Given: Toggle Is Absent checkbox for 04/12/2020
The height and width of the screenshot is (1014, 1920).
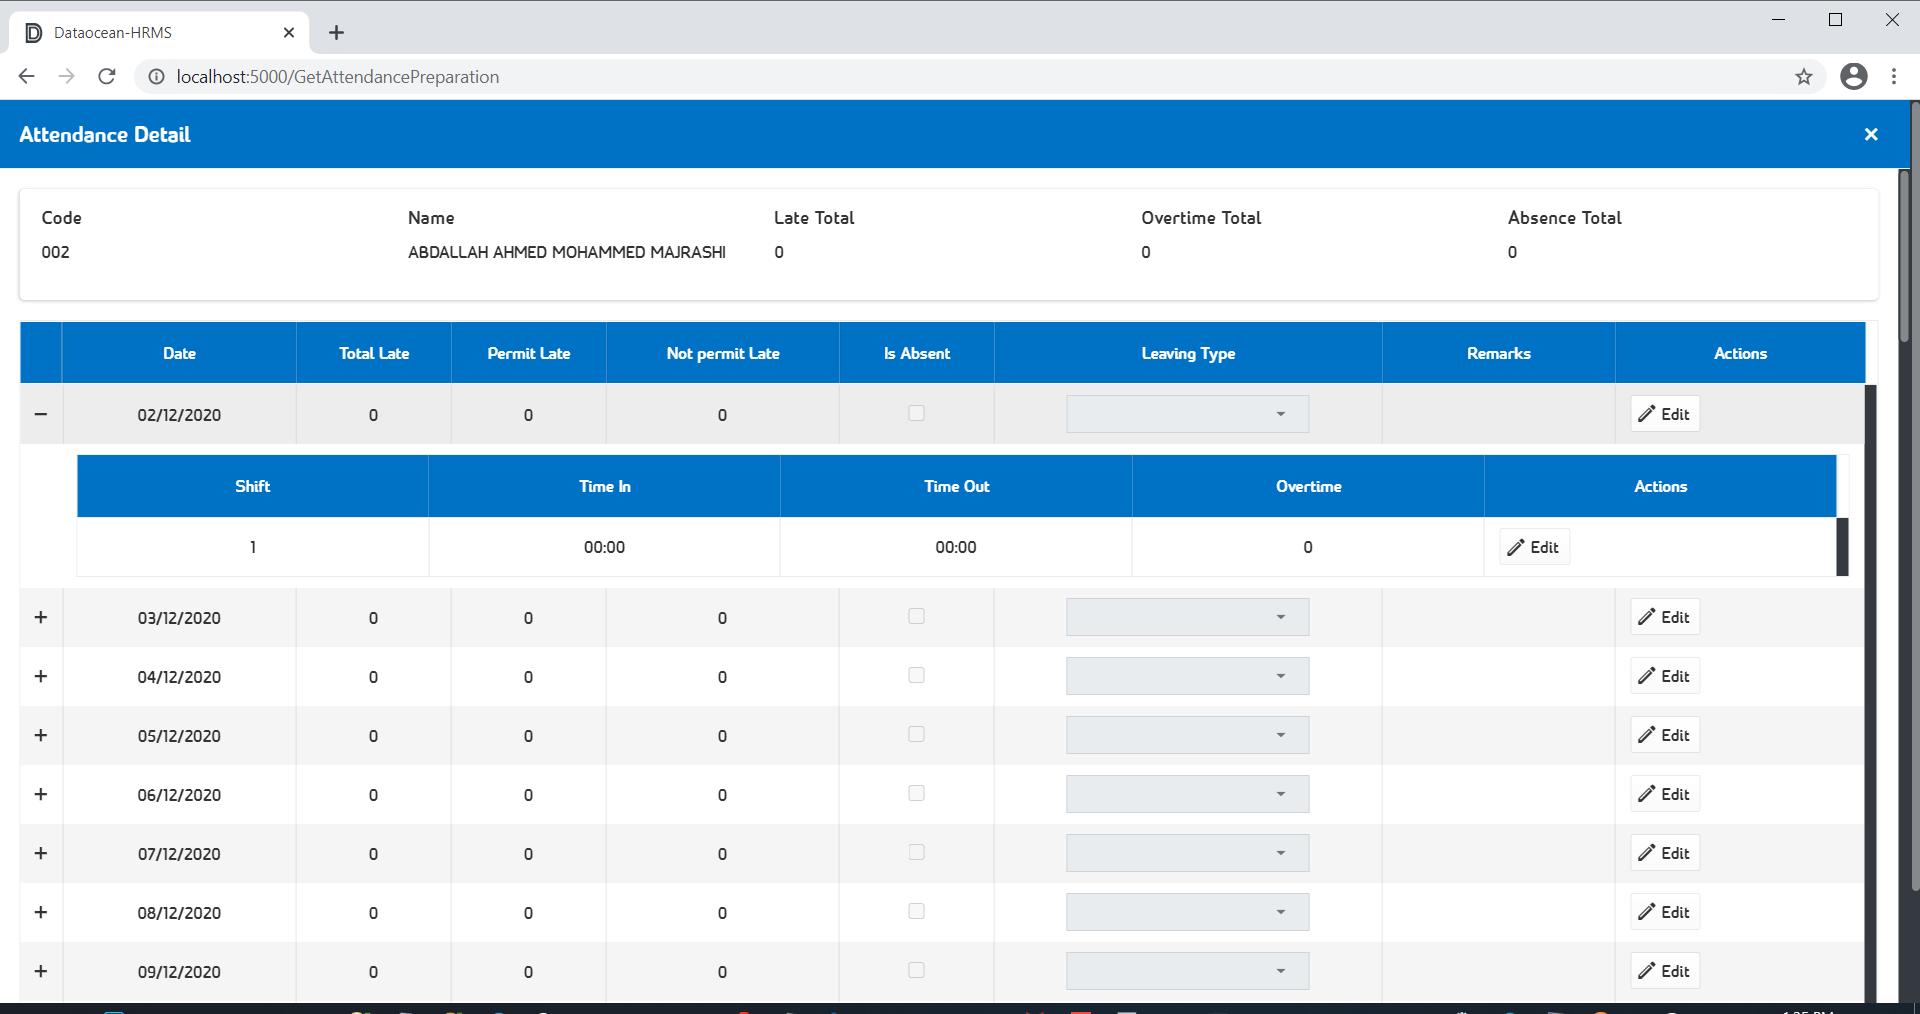Looking at the screenshot, I should click(916, 675).
